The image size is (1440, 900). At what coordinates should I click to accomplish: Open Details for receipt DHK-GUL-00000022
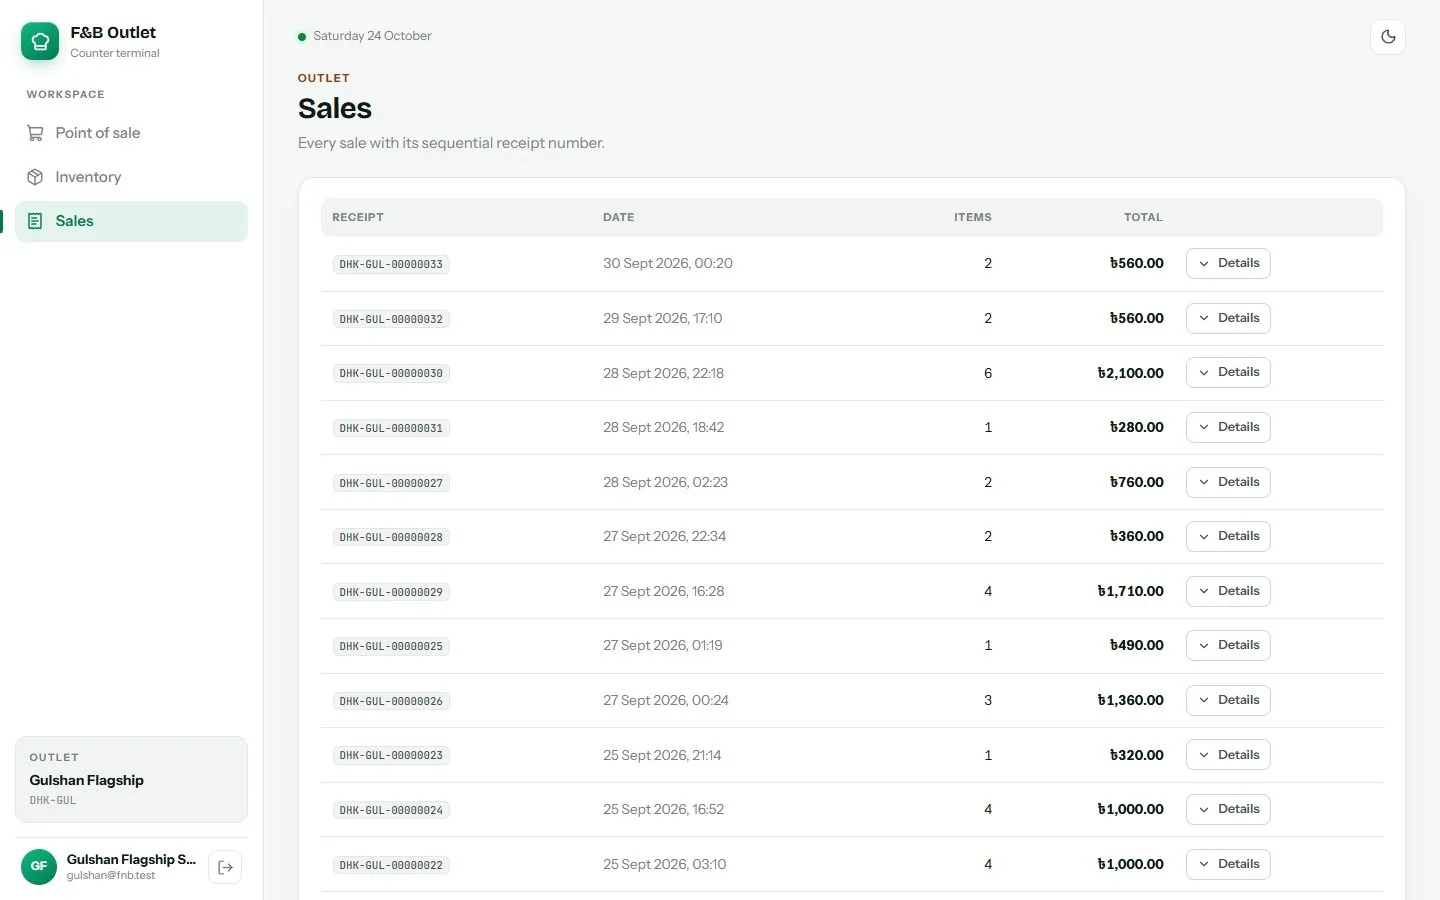tap(1228, 864)
